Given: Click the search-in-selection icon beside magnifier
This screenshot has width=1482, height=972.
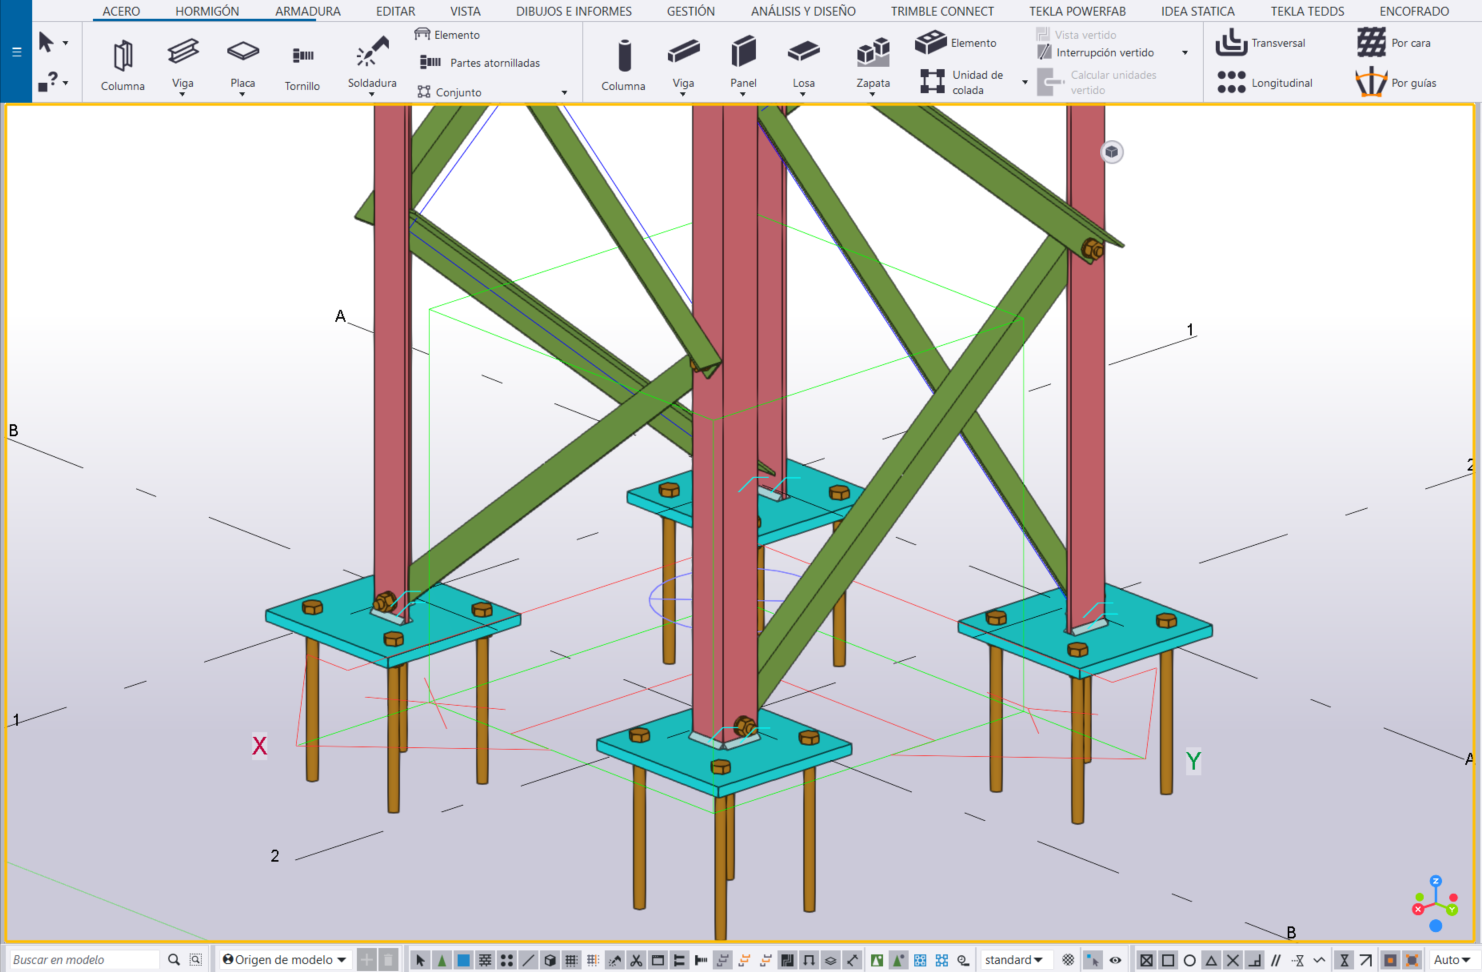Looking at the screenshot, I should pos(196,960).
